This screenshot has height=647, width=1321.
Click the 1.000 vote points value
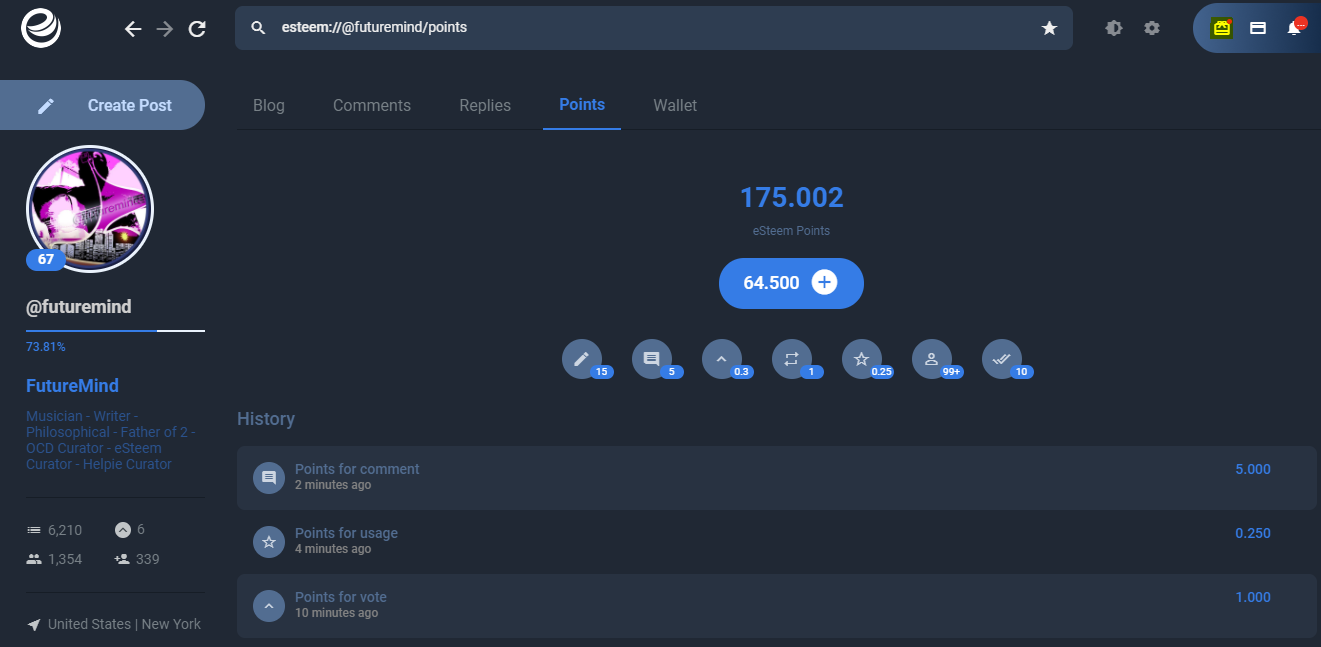tap(1253, 597)
